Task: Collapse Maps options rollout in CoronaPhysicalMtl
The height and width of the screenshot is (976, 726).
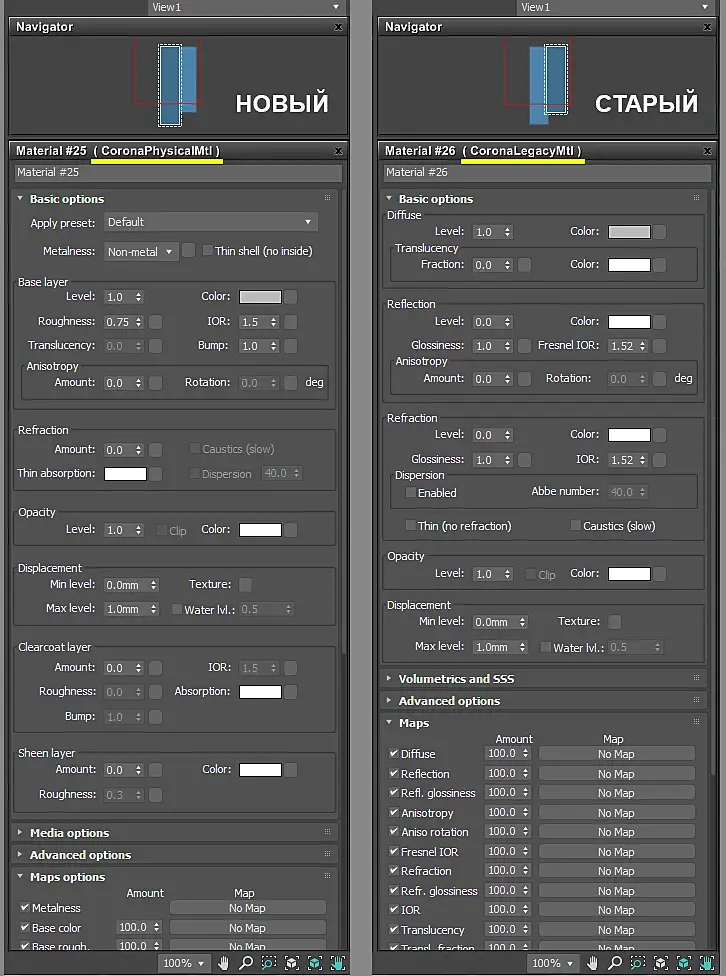Action: pos(20,876)
